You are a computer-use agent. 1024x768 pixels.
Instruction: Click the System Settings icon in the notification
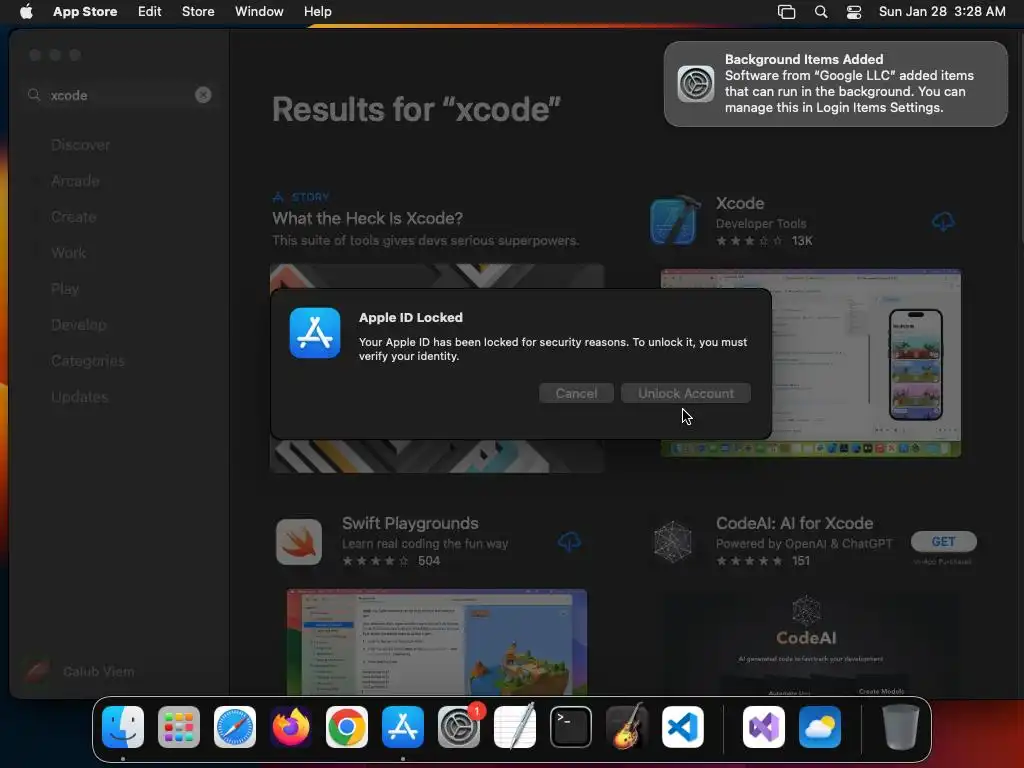point(696,84)
